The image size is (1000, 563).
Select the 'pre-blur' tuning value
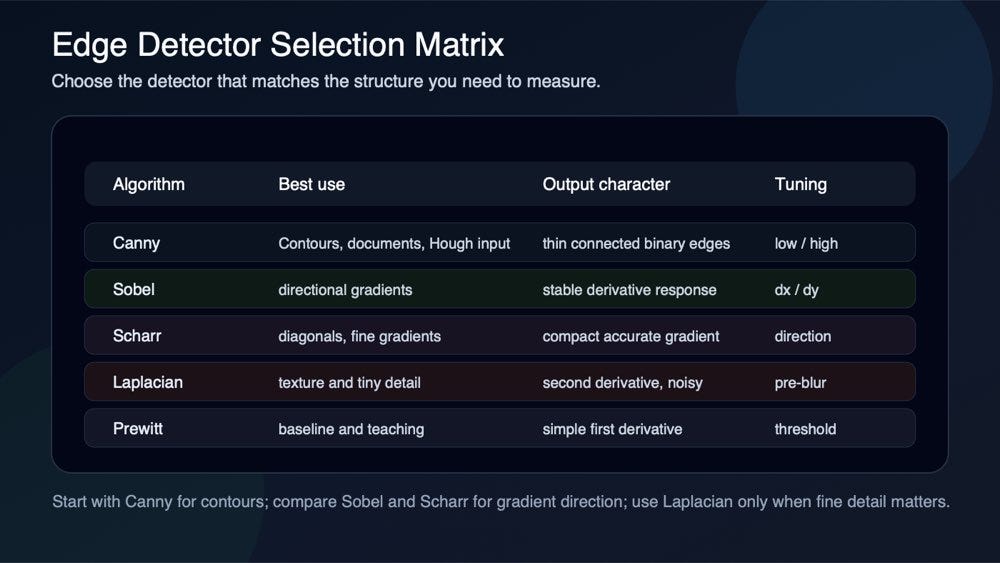coord(800,383)
